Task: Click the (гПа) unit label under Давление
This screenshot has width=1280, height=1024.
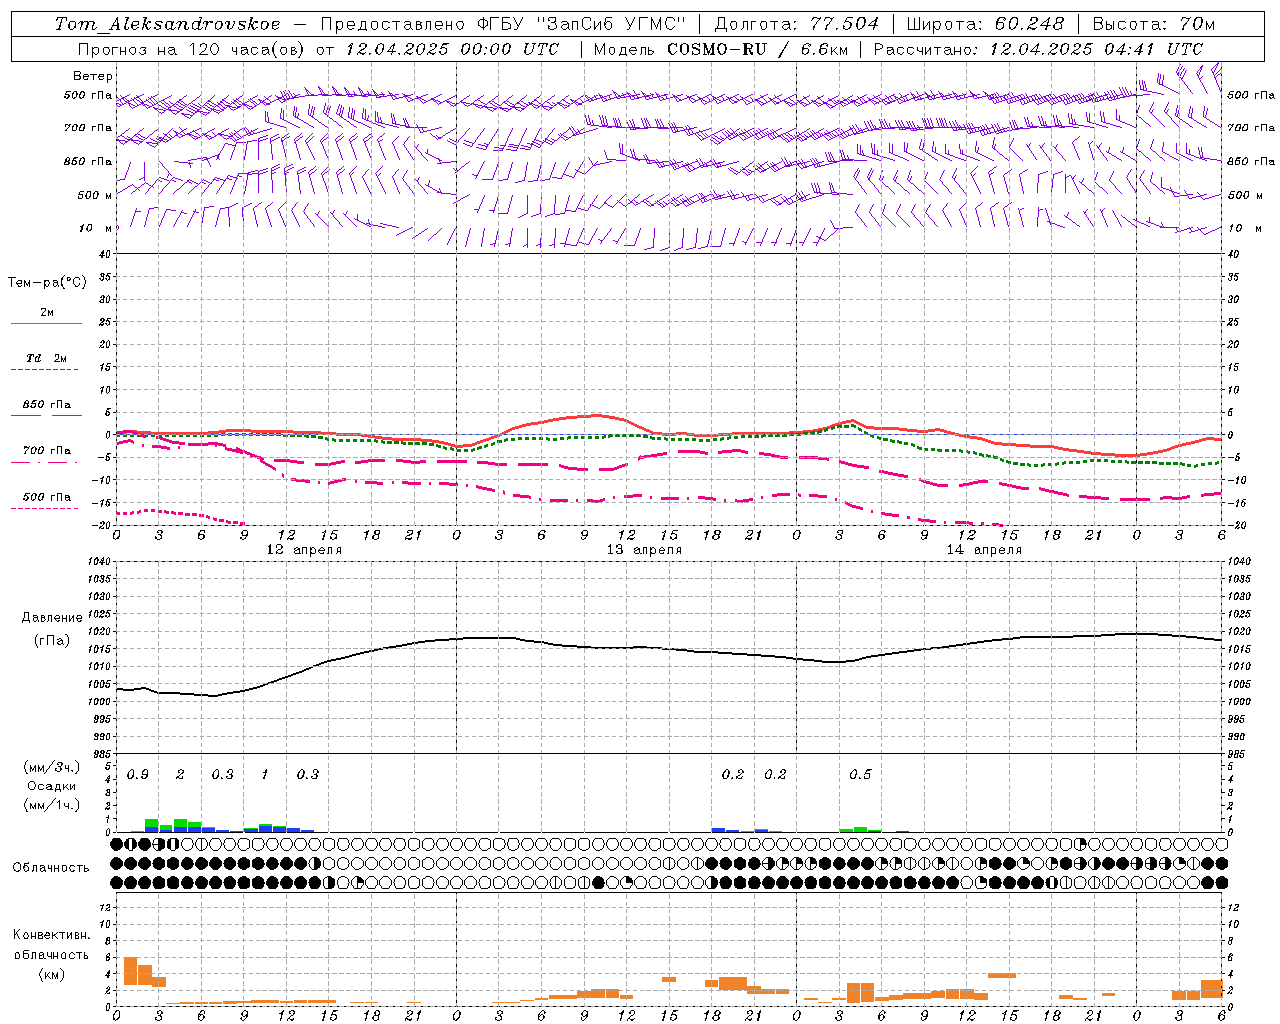Action: 52,640
